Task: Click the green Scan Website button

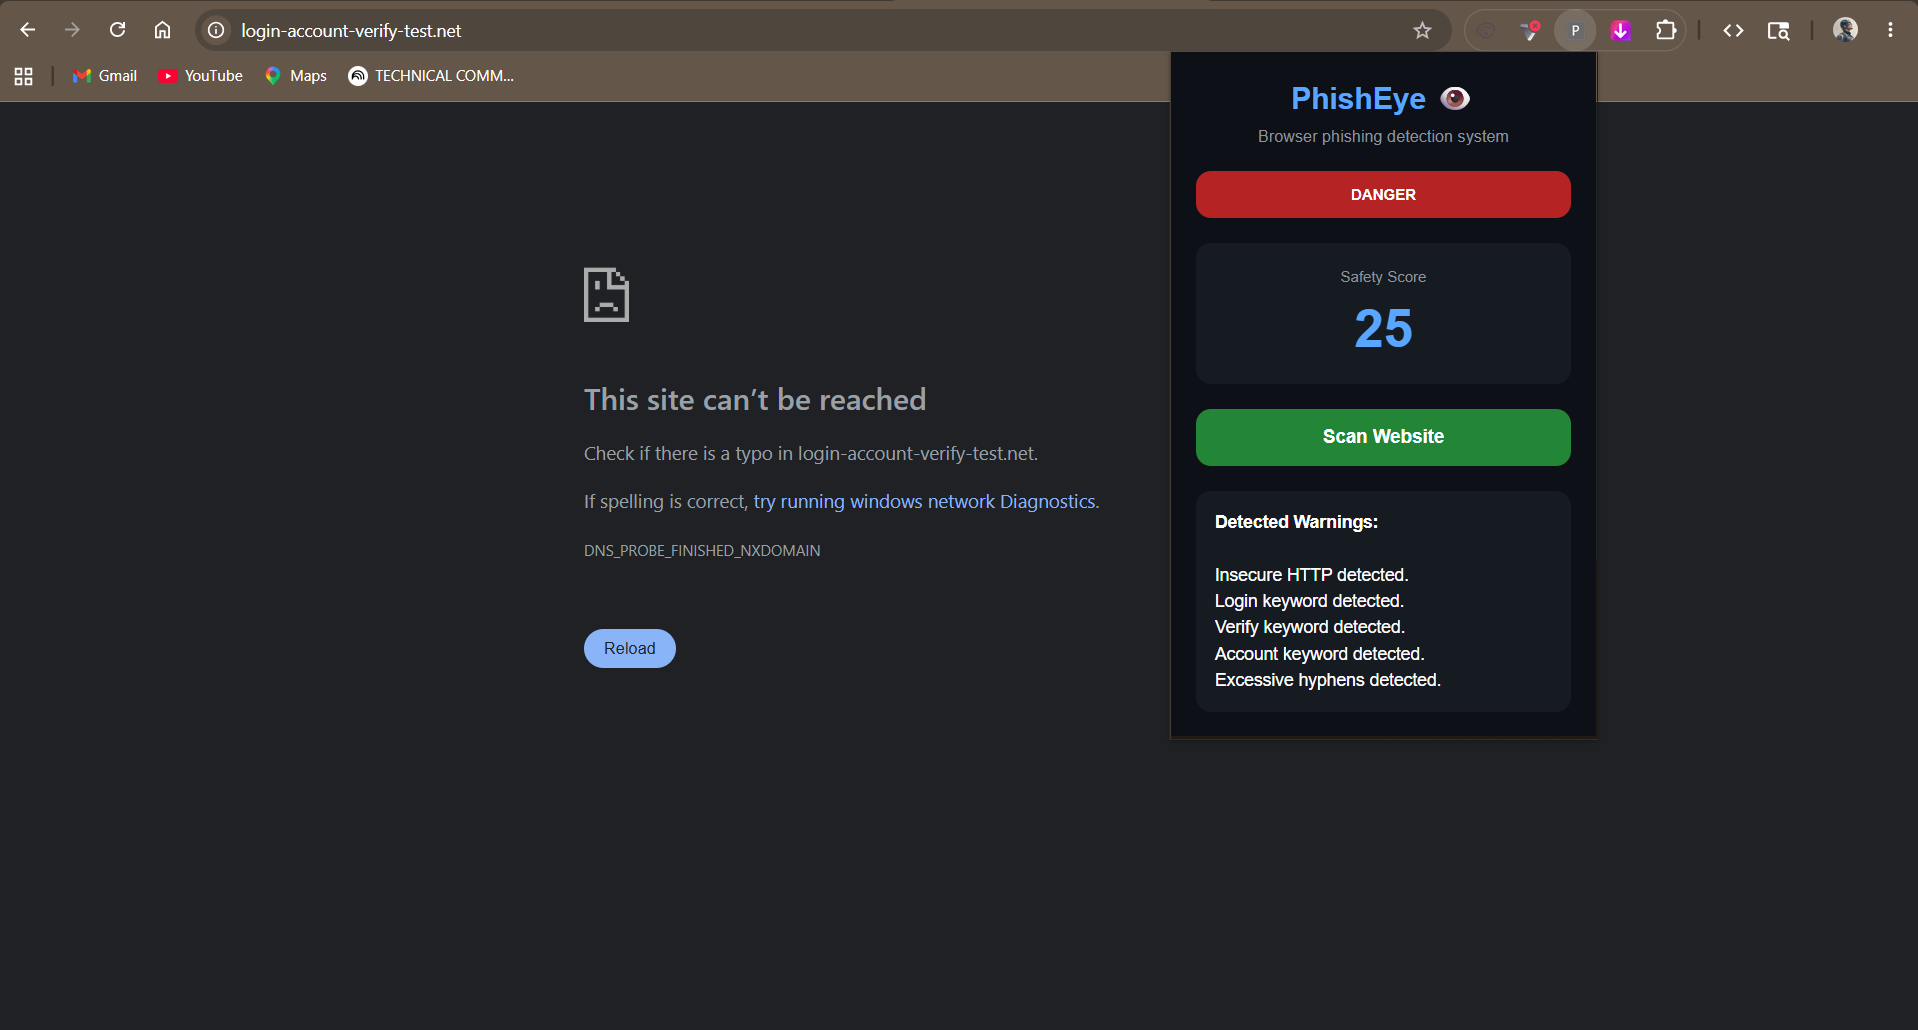Action: (1383, 437)
